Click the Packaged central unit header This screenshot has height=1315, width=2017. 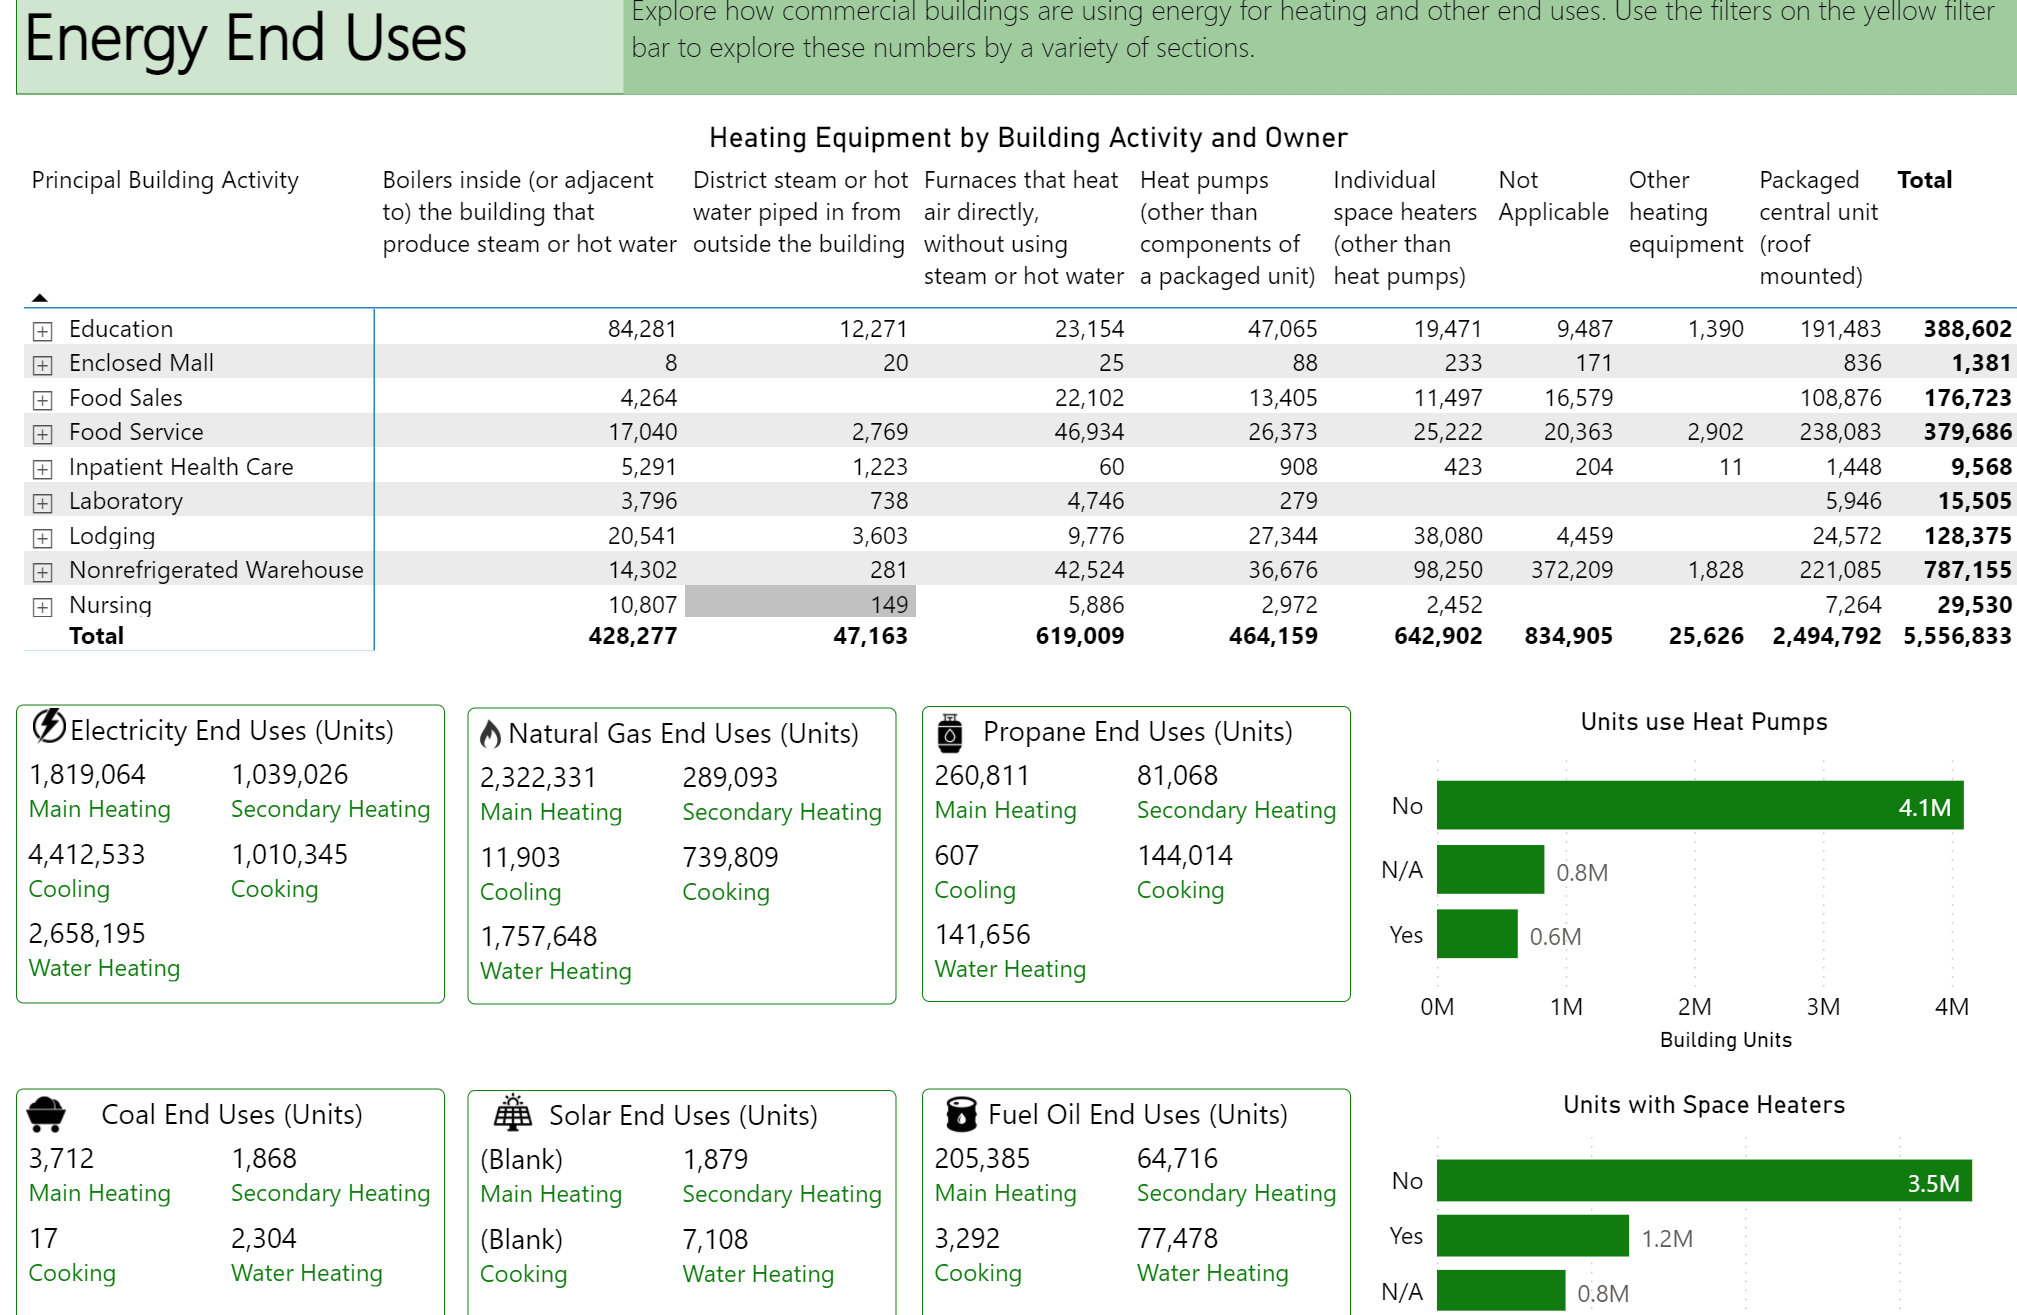[1818, 228]
